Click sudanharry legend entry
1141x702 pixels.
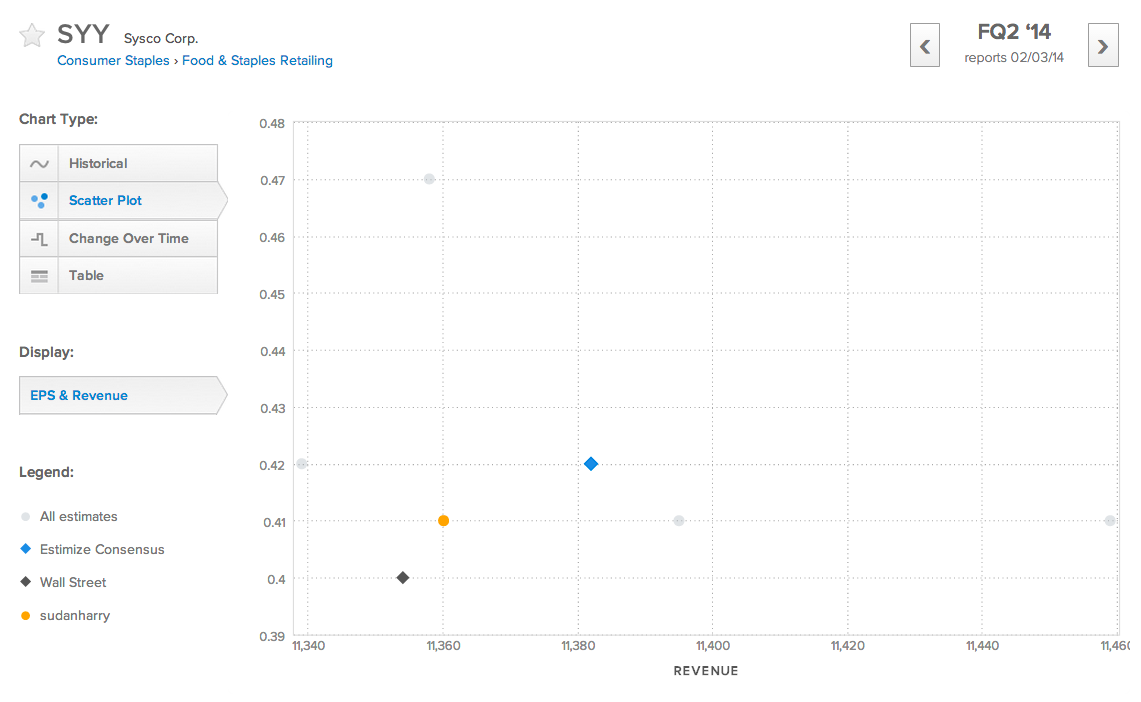65,615
